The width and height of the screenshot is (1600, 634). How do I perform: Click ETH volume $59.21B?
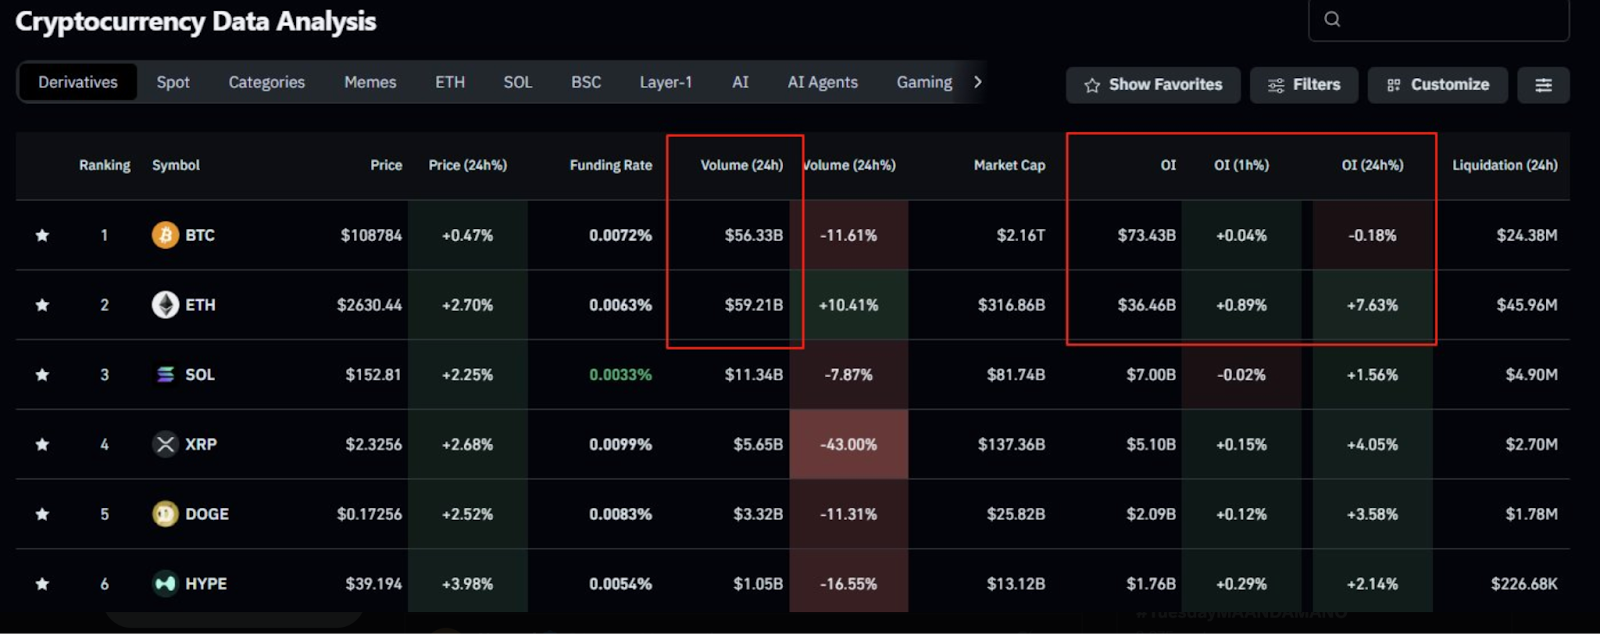tap(754, 305)
